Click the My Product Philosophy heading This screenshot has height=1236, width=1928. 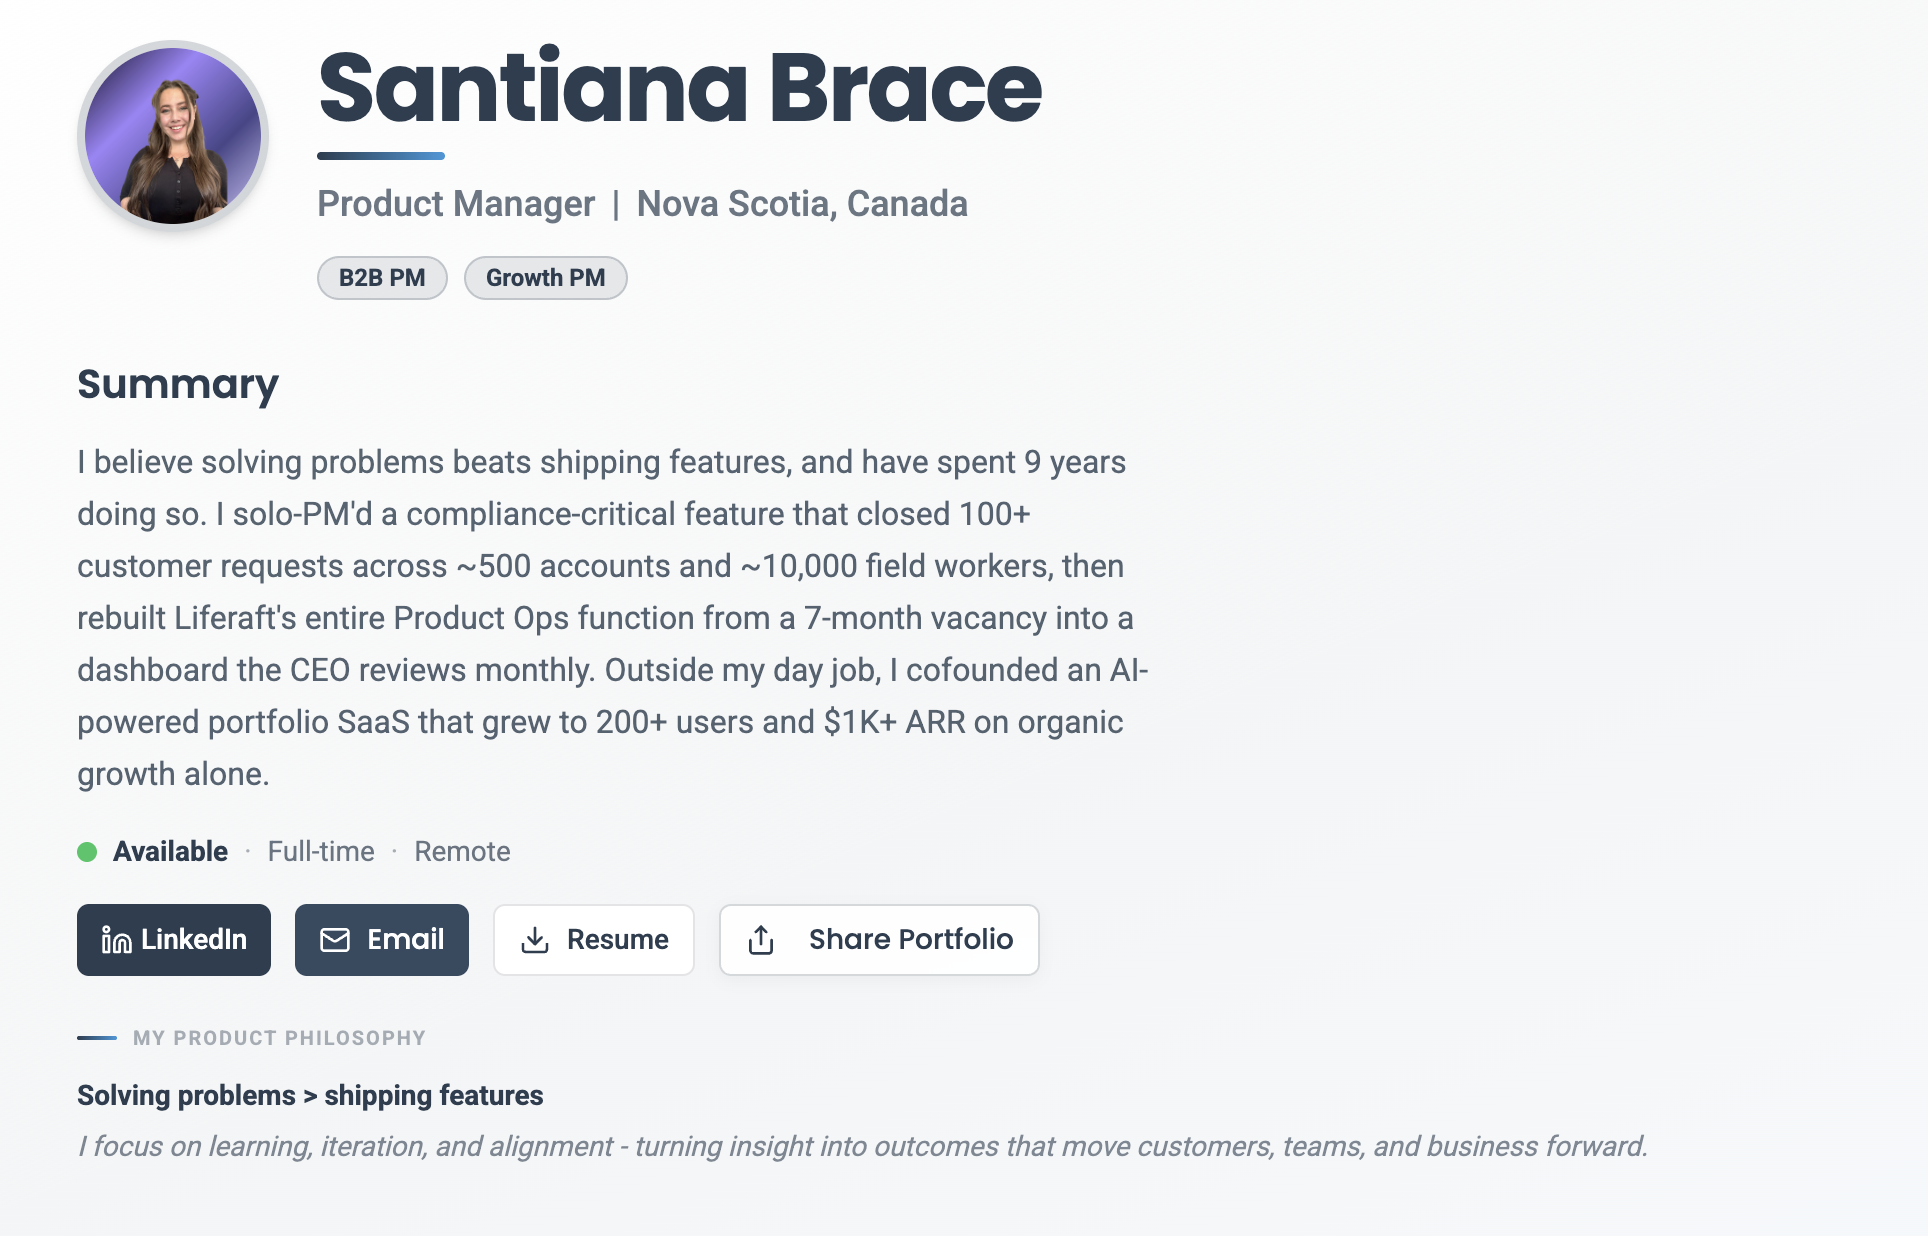[x=279, y=1038]
